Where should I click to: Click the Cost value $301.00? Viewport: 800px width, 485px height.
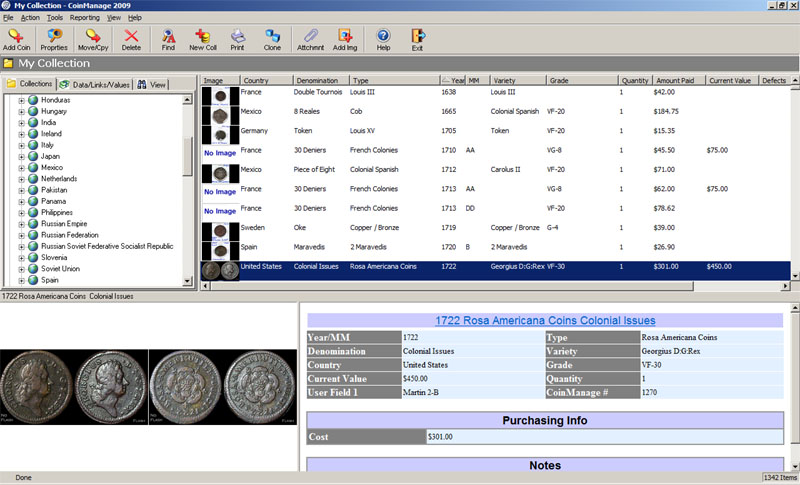tap(440, 437)
